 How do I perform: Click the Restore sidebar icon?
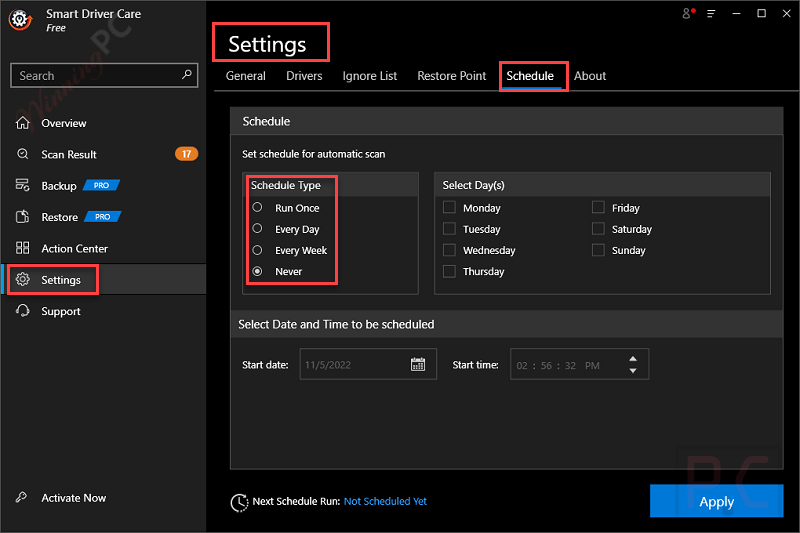coord(22,217)
